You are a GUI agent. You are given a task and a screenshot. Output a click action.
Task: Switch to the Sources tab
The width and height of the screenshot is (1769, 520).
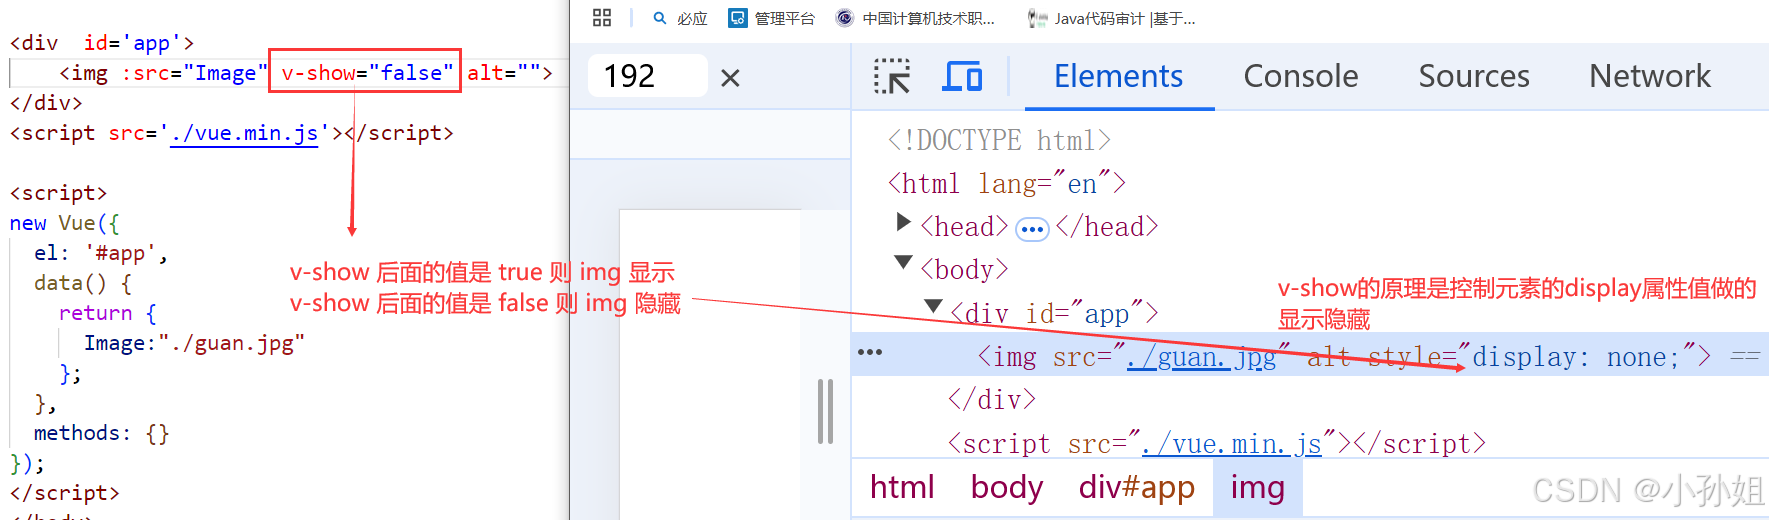(1474, 76)
